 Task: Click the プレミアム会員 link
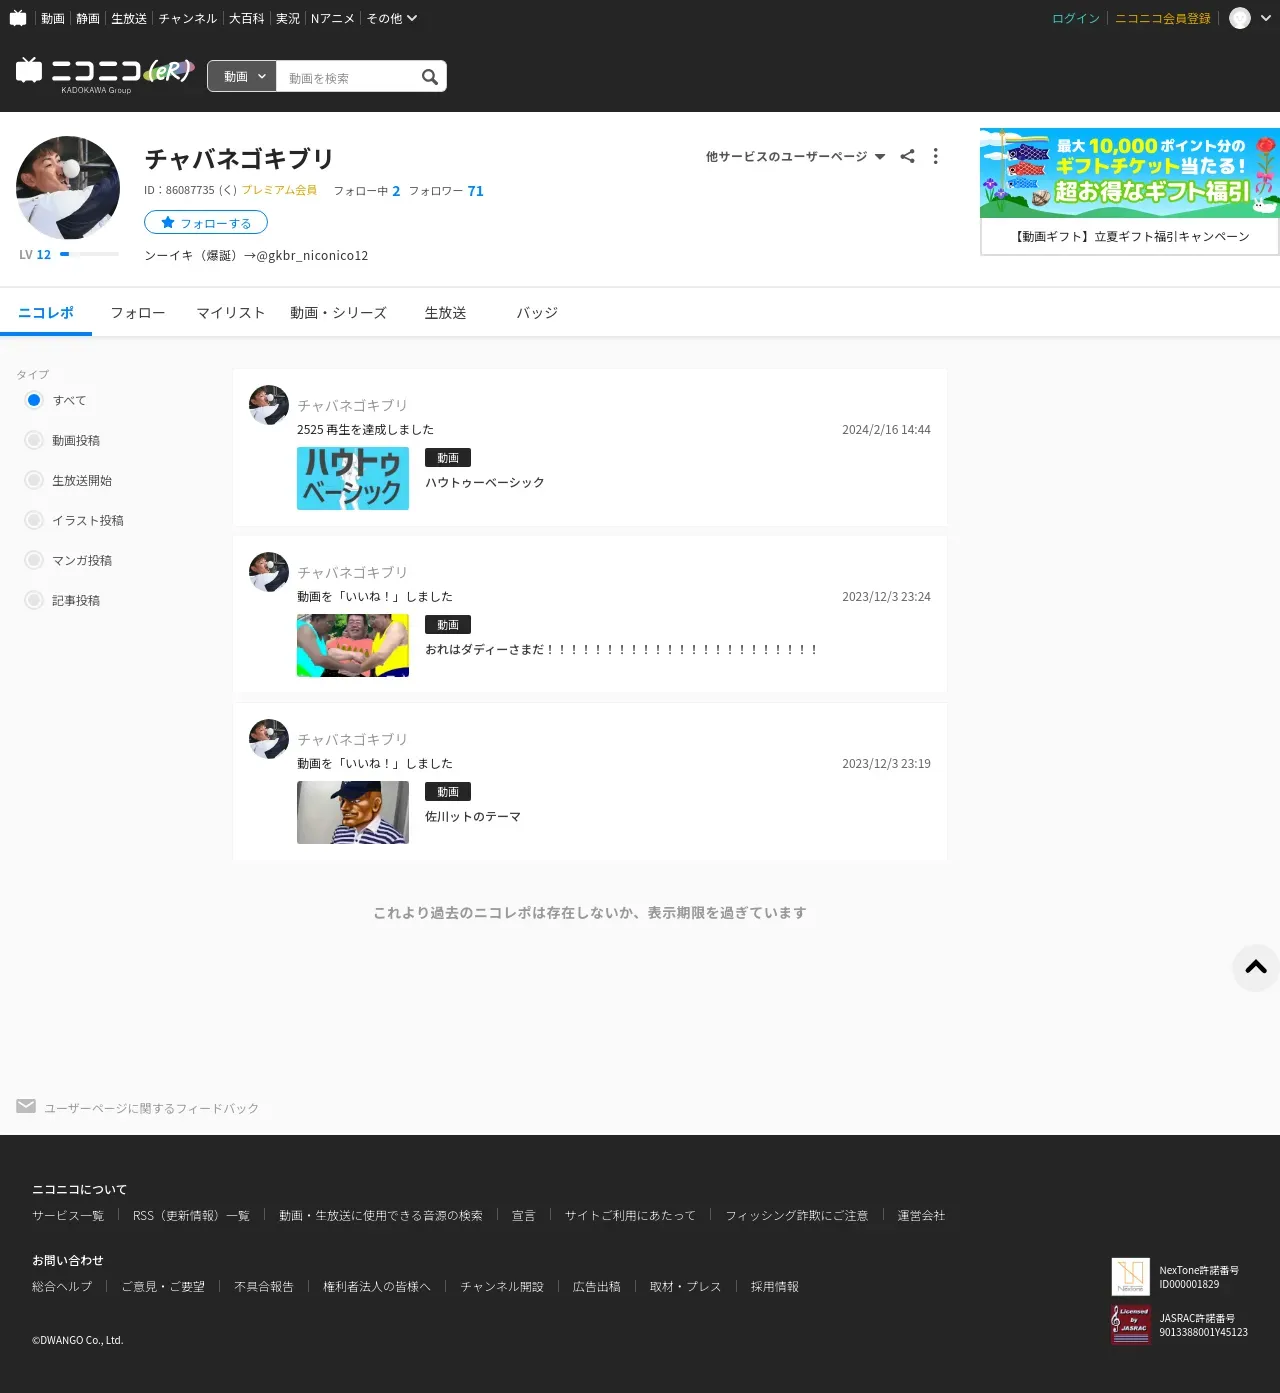click(x=279, y=190)
